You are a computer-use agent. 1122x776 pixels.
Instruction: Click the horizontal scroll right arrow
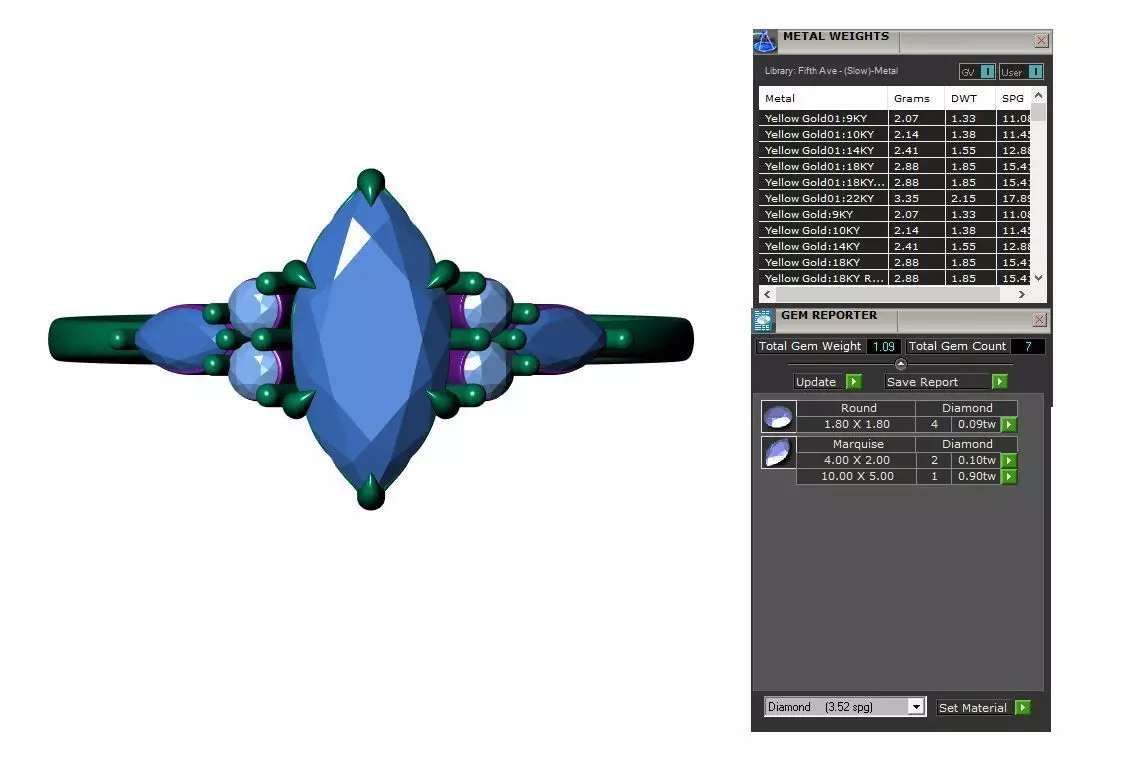coord(1022,294)
